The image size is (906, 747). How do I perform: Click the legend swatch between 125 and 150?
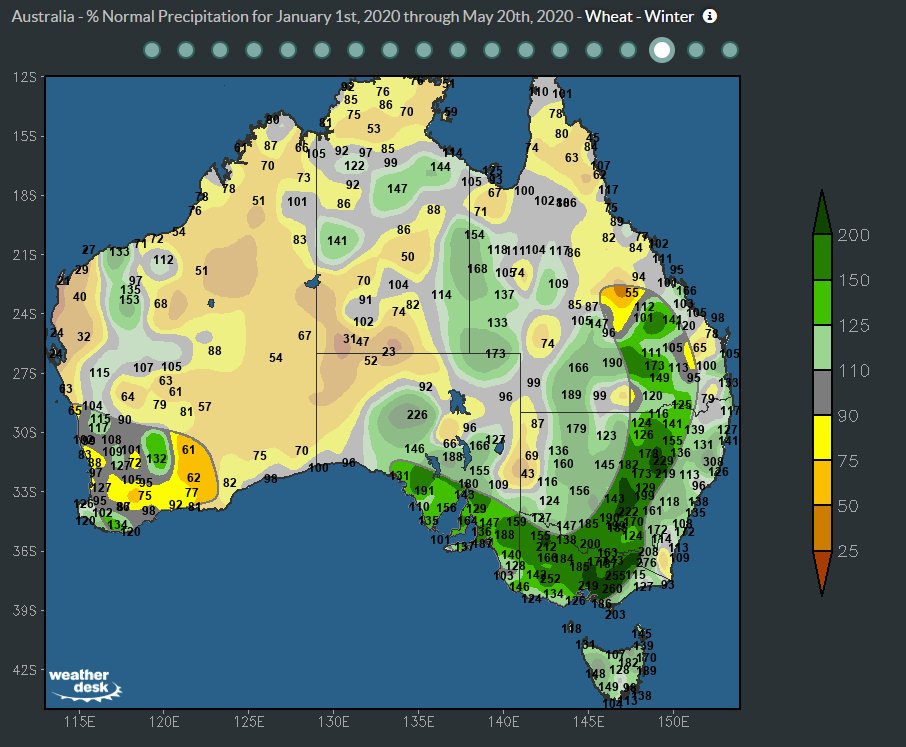coord(822,302)
